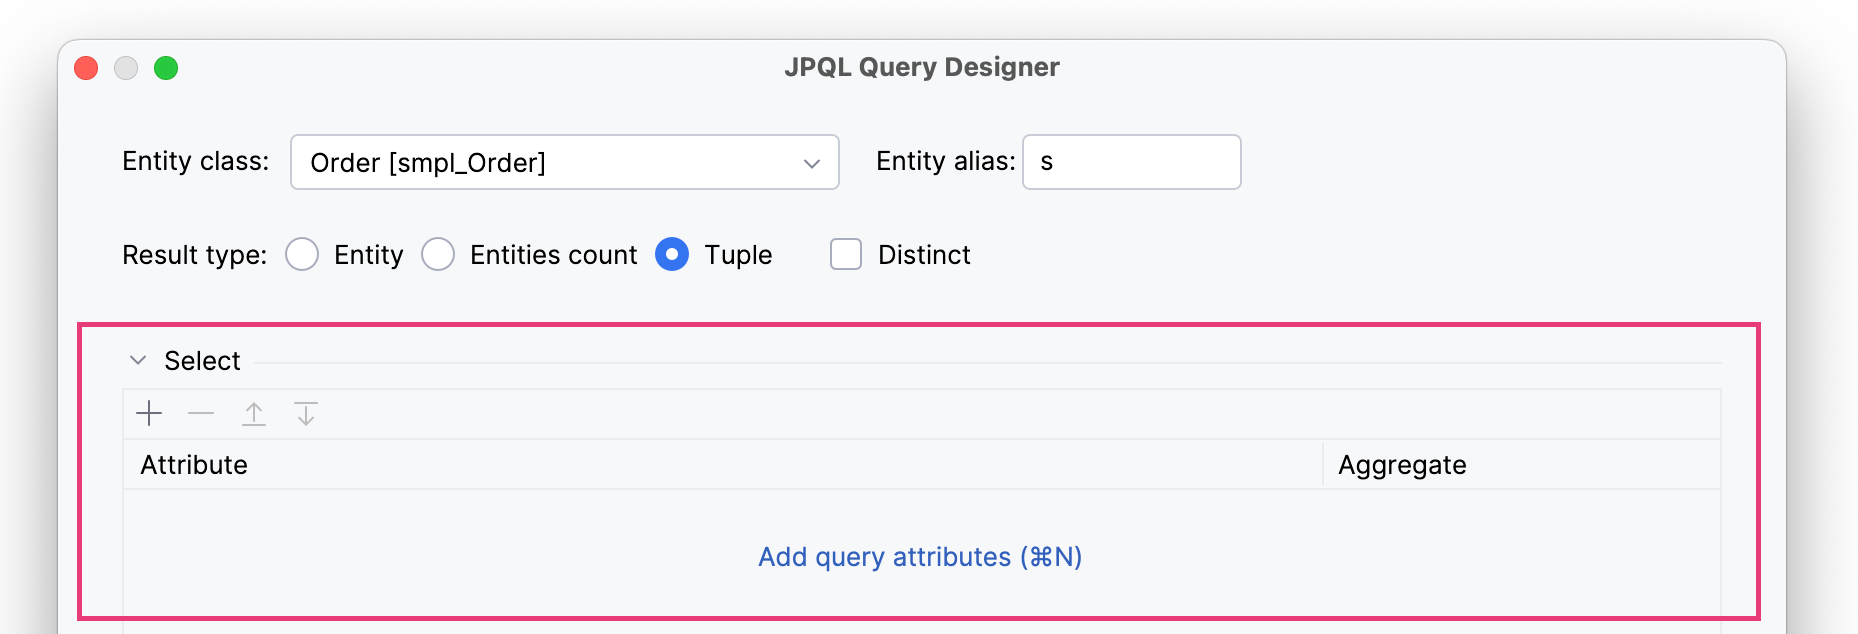Screen dimensions: 1858x634
Task: Select the Tuple radio button
Action: pos(672,255)
